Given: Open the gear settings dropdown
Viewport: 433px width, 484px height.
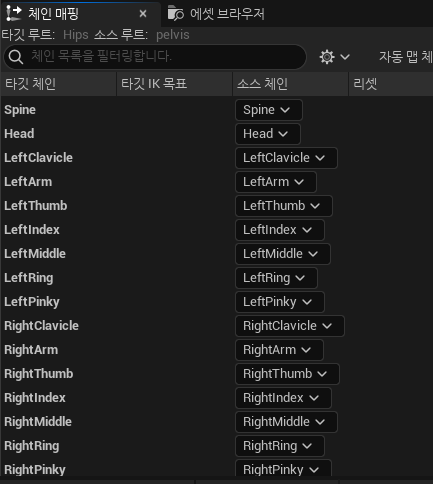Looking at the screenshot, I should 334,57.
